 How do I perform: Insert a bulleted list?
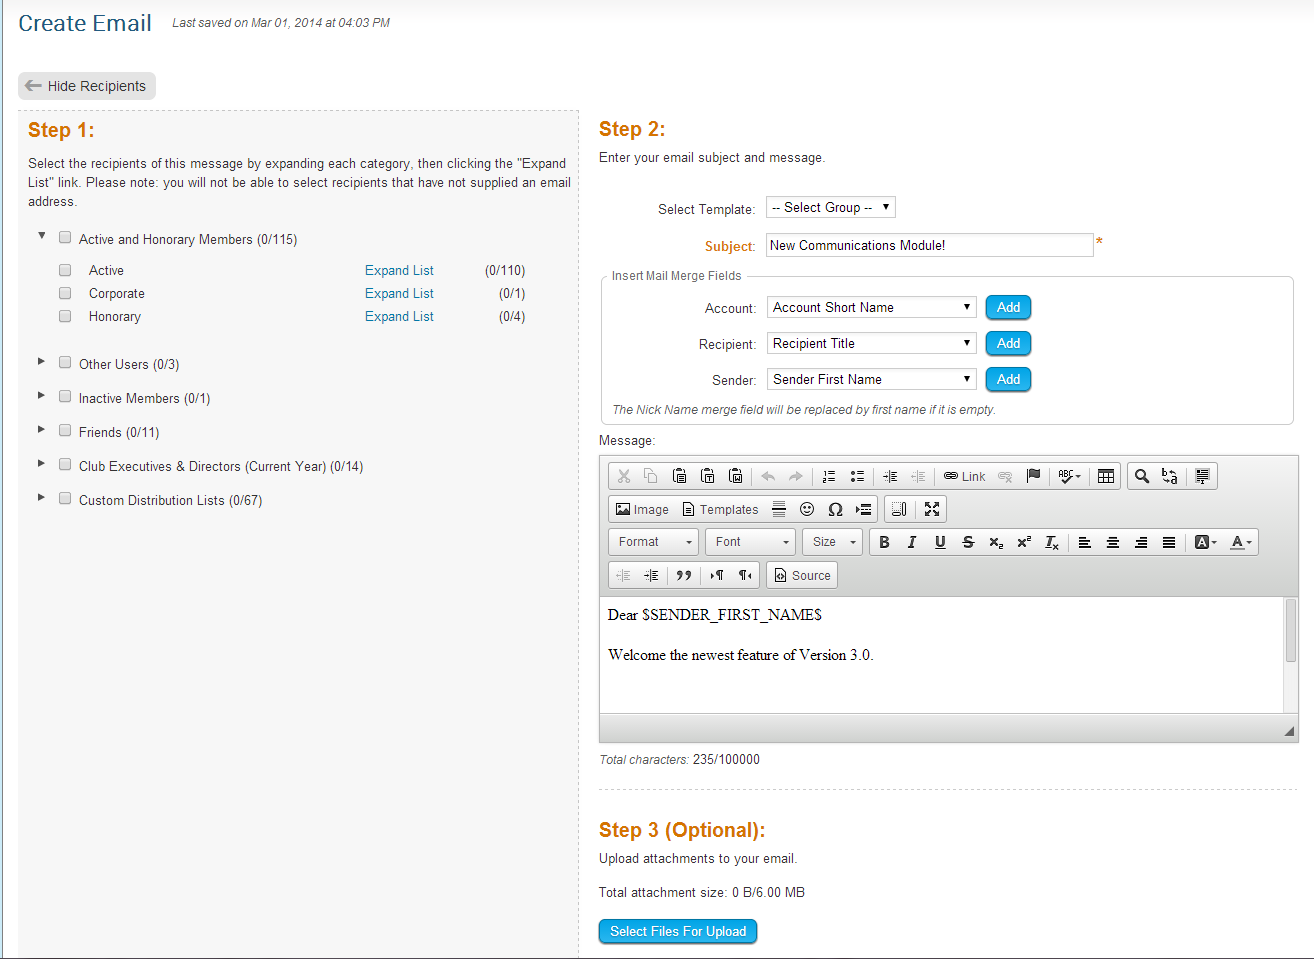(857, 476)
